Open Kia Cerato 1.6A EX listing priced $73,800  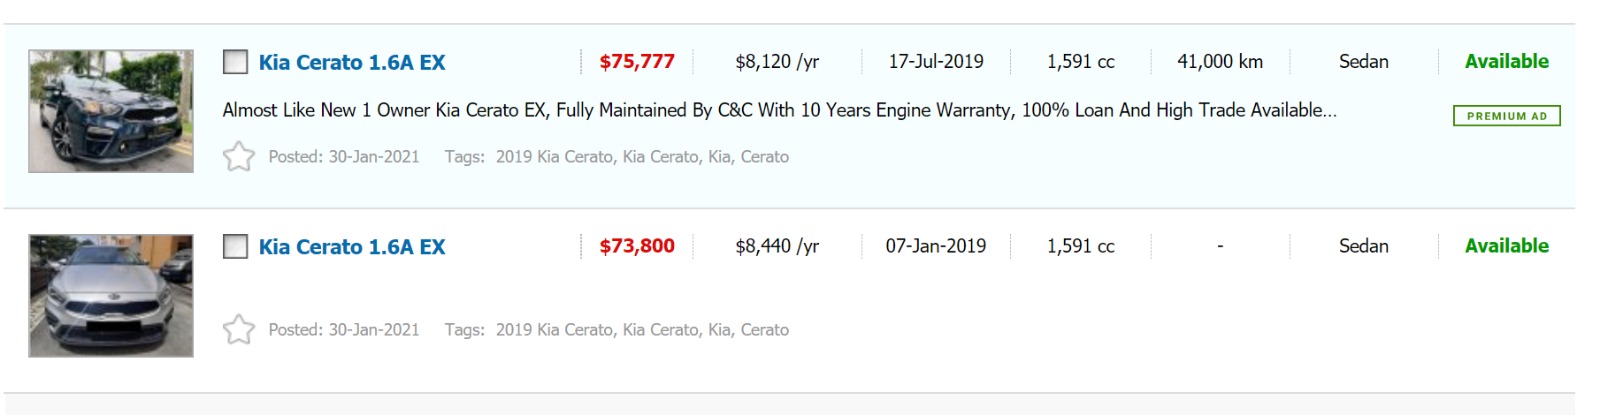click(352, 246)
